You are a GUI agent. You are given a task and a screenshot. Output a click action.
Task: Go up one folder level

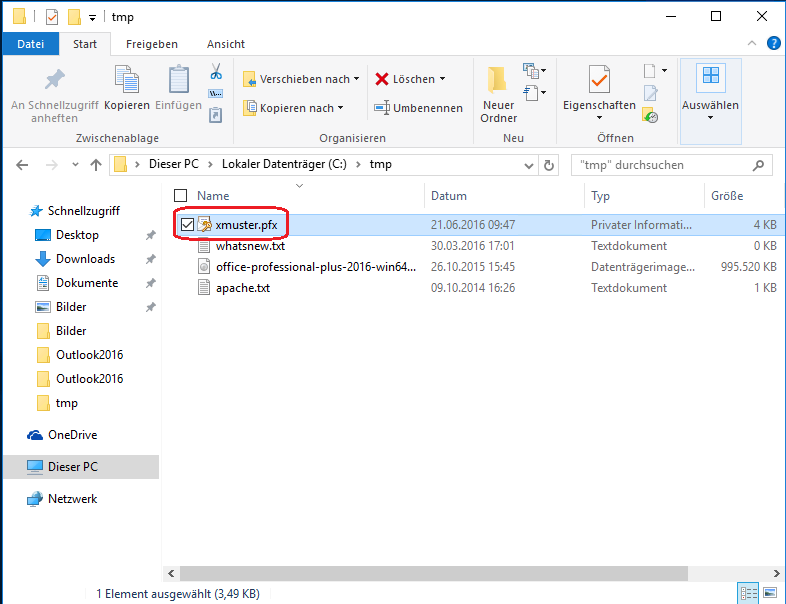point(96,164)
